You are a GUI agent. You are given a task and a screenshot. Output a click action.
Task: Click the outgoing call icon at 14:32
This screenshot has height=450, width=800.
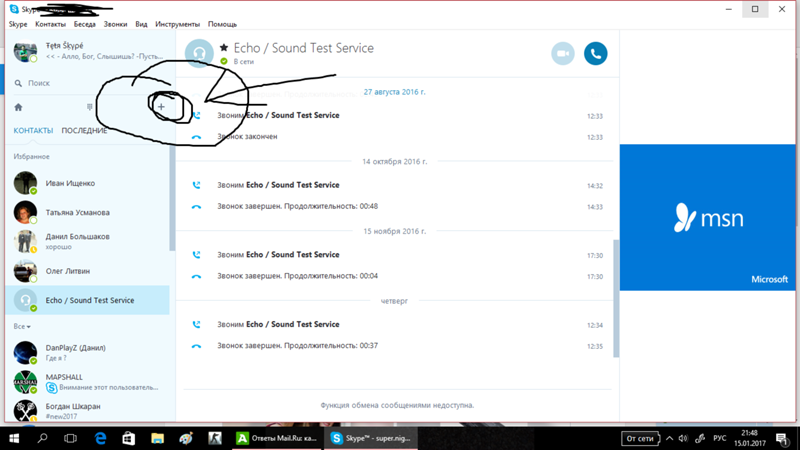coord(196,185)
